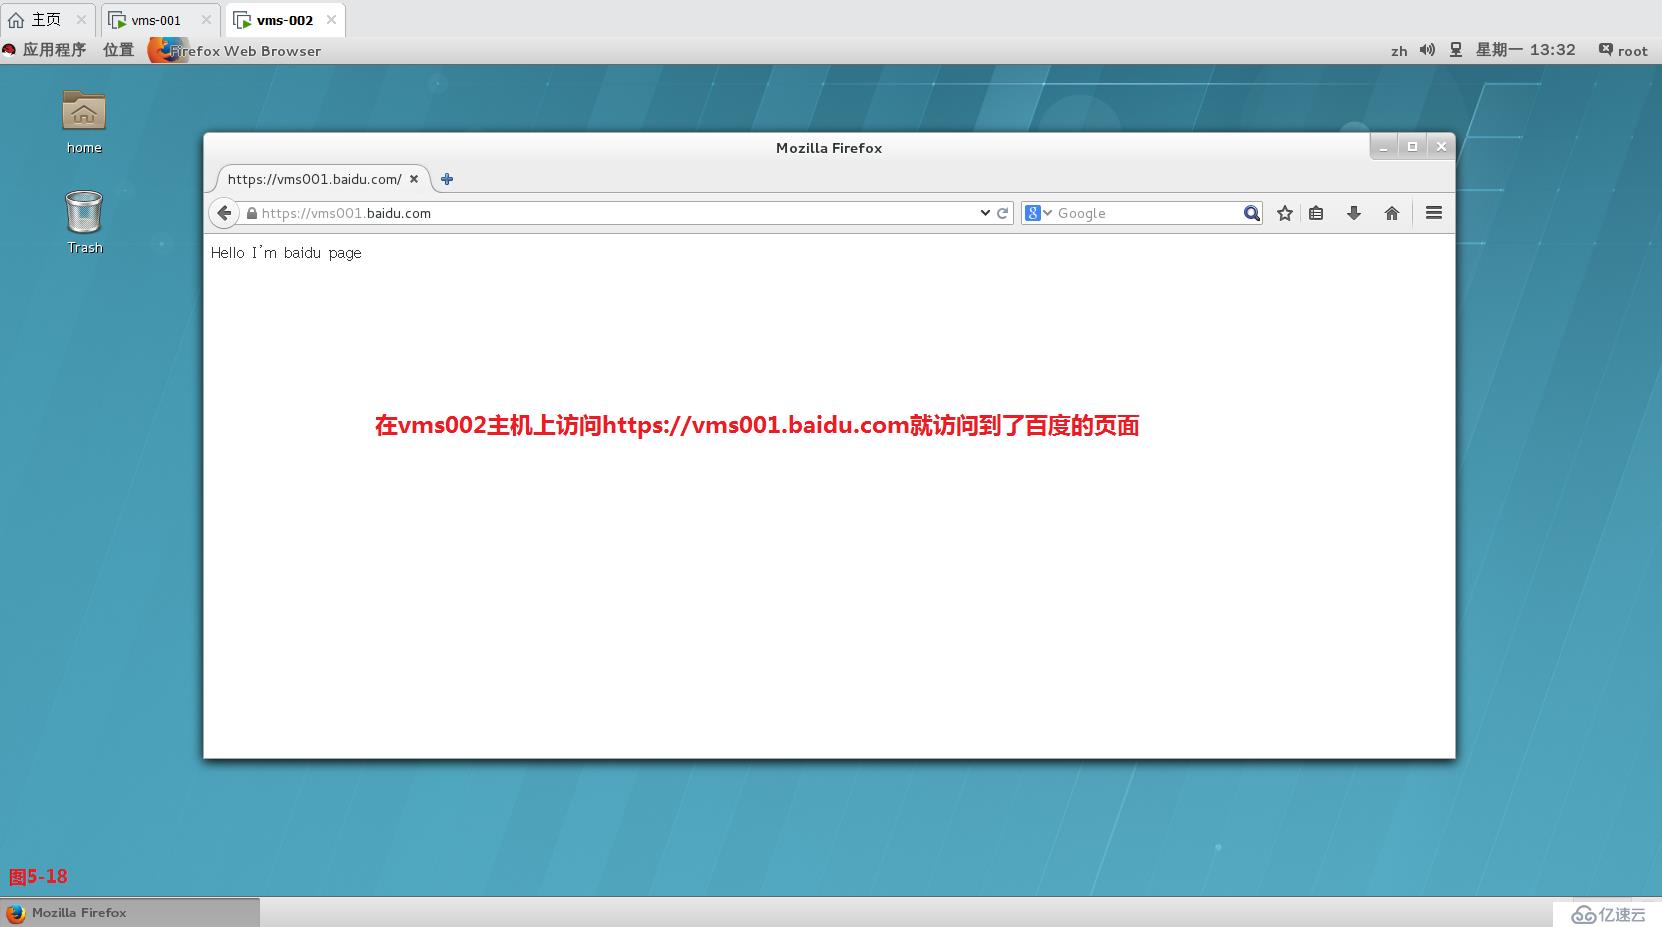This screenshot has width=1662, height=927.
Task: Open the zh input language indicator
Action: coord(1399,51)
